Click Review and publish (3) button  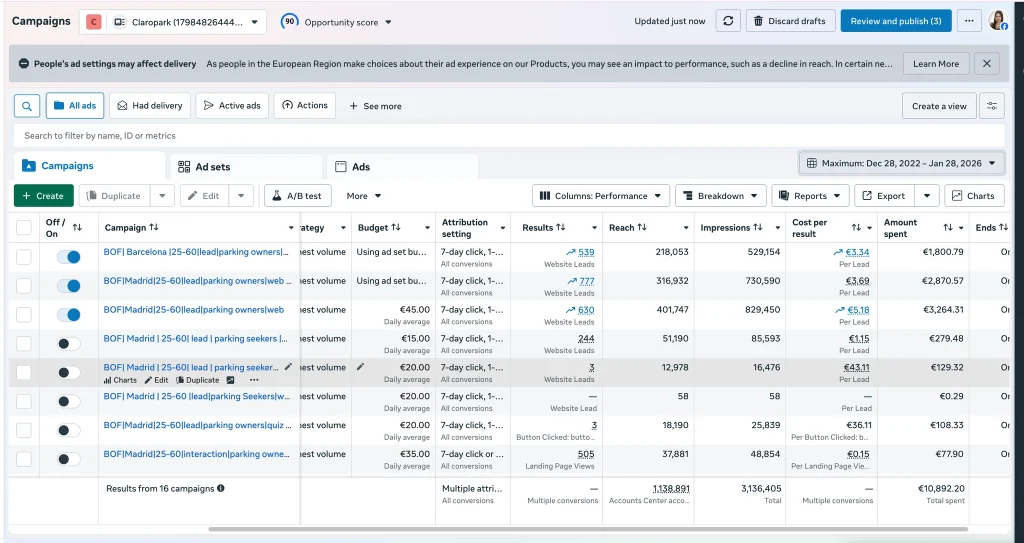pos(895,21)
